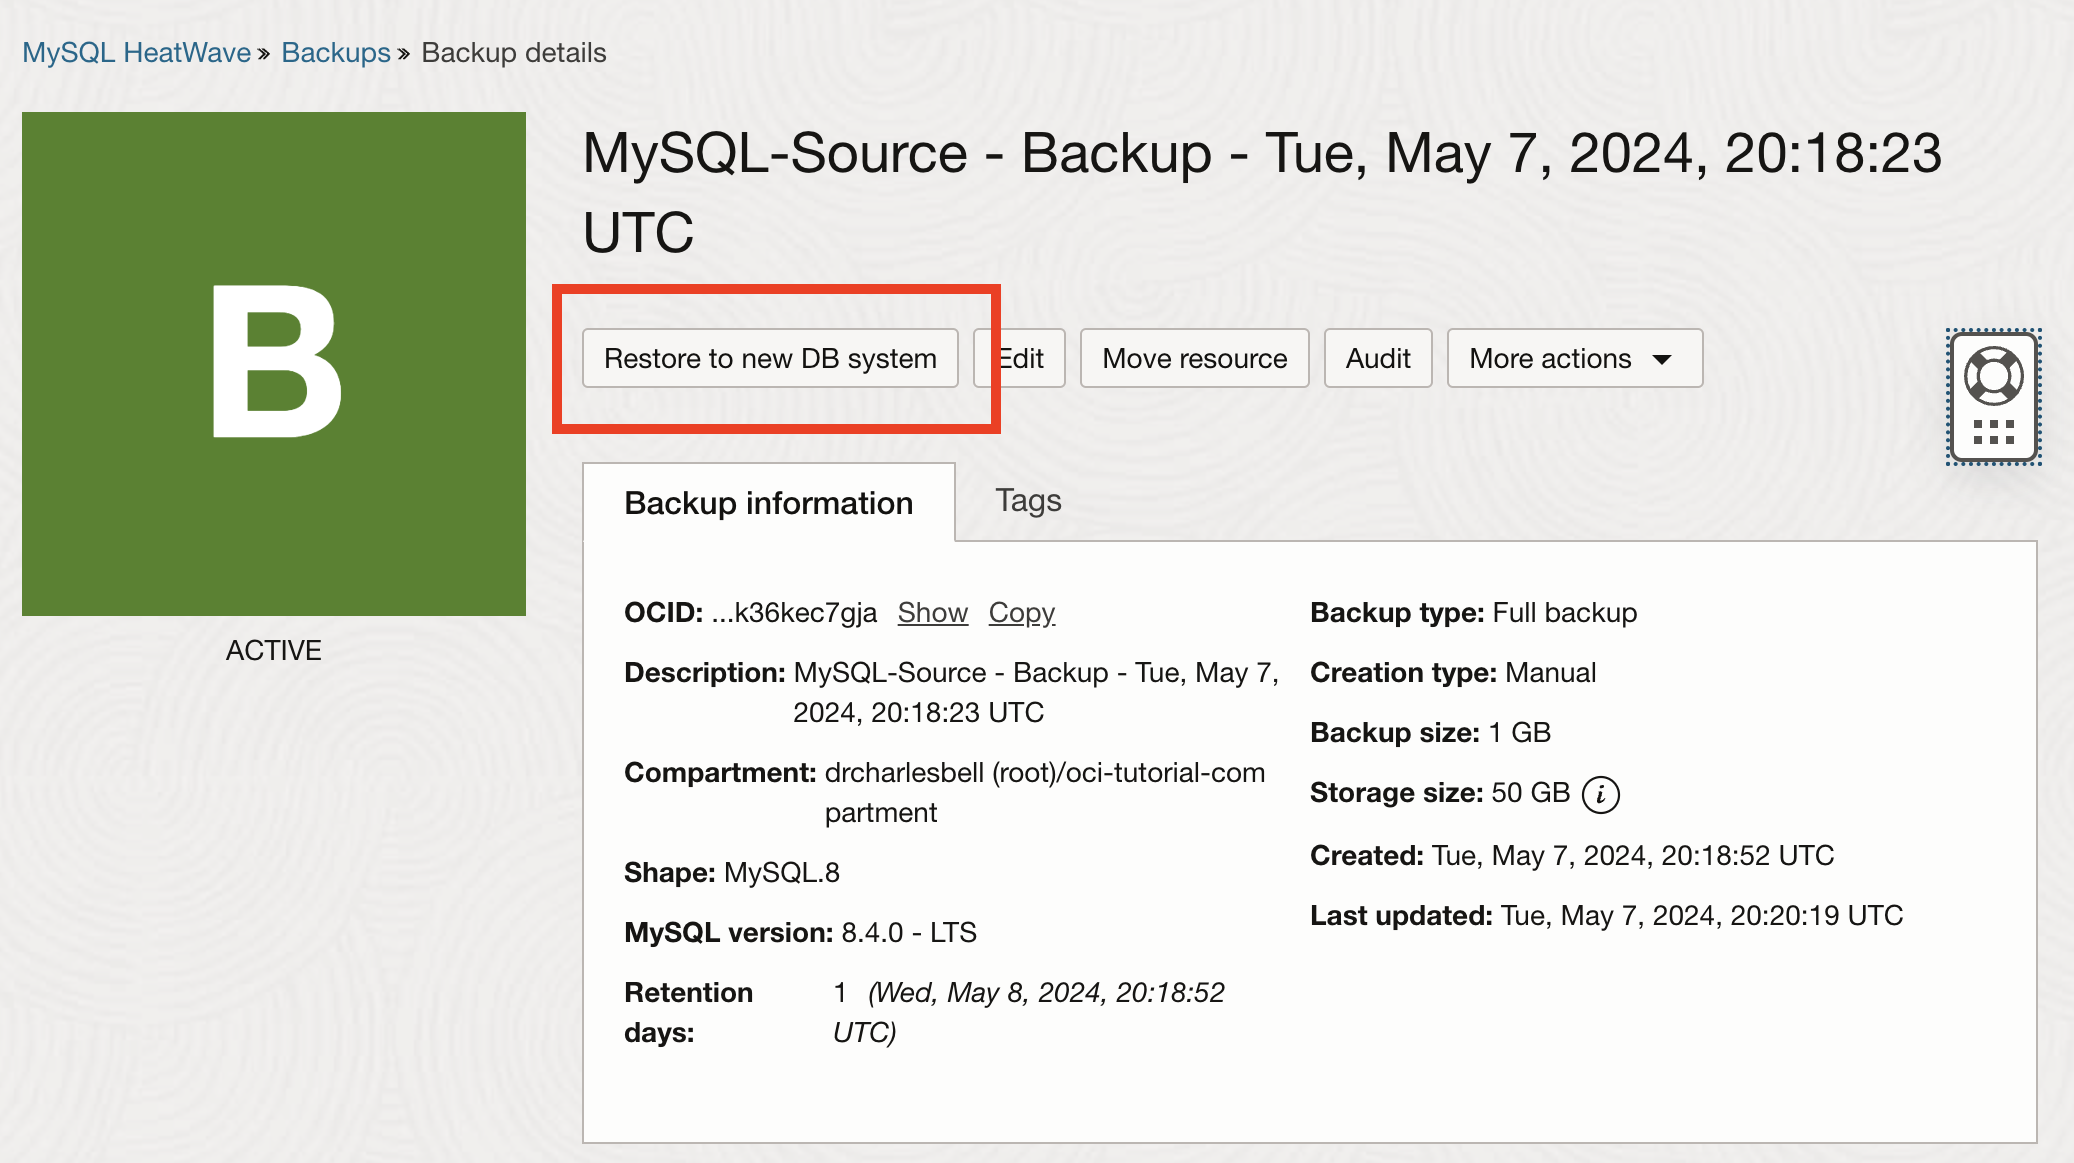This screenshot has height=1163, width=2074.
Task: Open the Audit view
Action: [1378, 358]
